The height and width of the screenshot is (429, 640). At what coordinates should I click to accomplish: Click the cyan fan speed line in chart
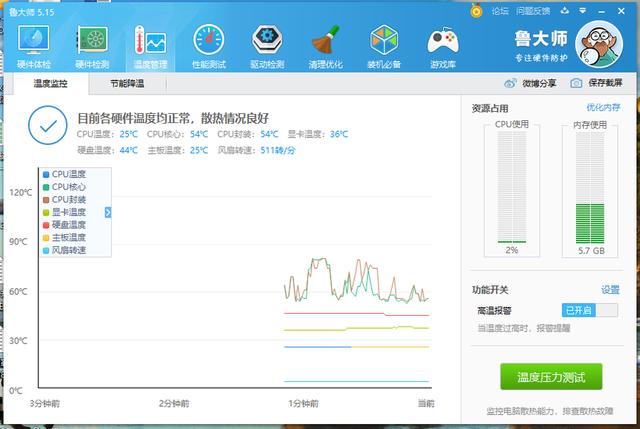pos(357,382)
